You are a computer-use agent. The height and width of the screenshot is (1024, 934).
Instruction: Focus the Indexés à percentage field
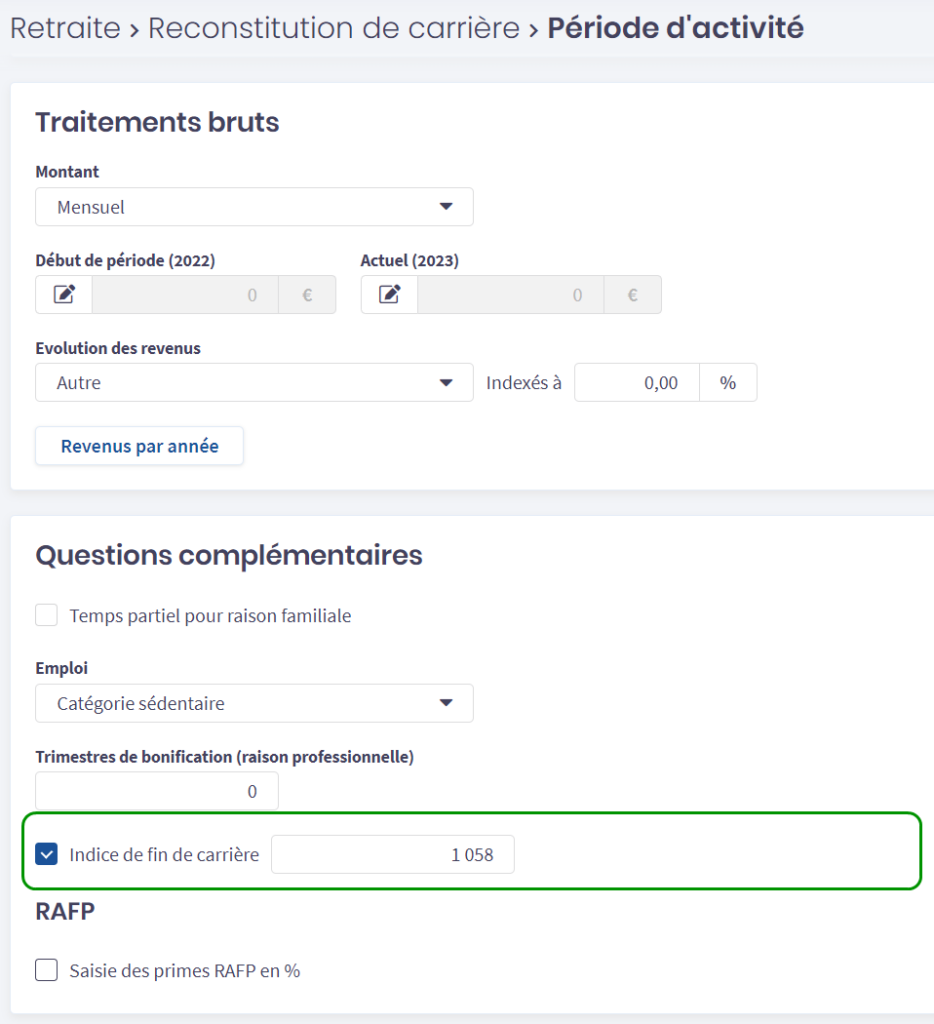point(636,383)
